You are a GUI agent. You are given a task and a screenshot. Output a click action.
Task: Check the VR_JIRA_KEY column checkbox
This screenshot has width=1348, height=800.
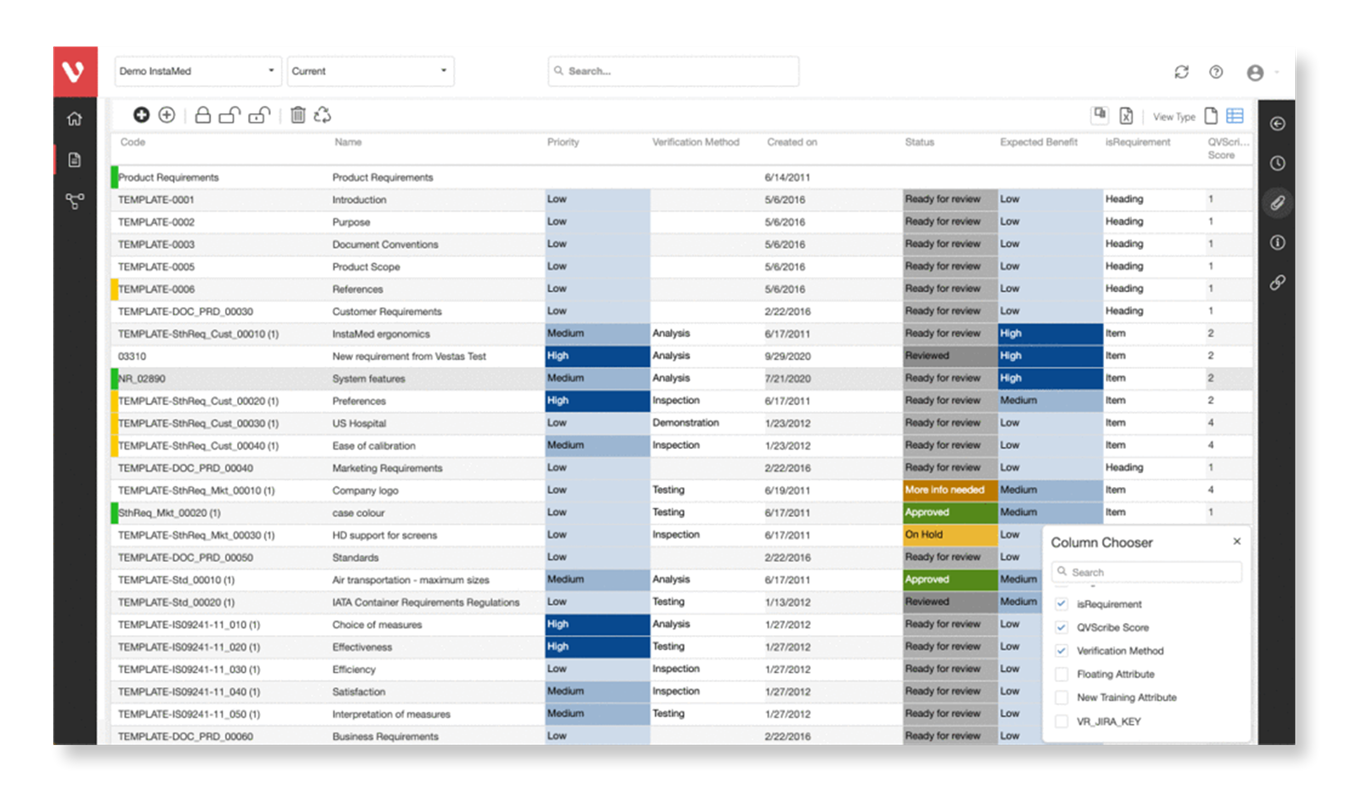1061,721
